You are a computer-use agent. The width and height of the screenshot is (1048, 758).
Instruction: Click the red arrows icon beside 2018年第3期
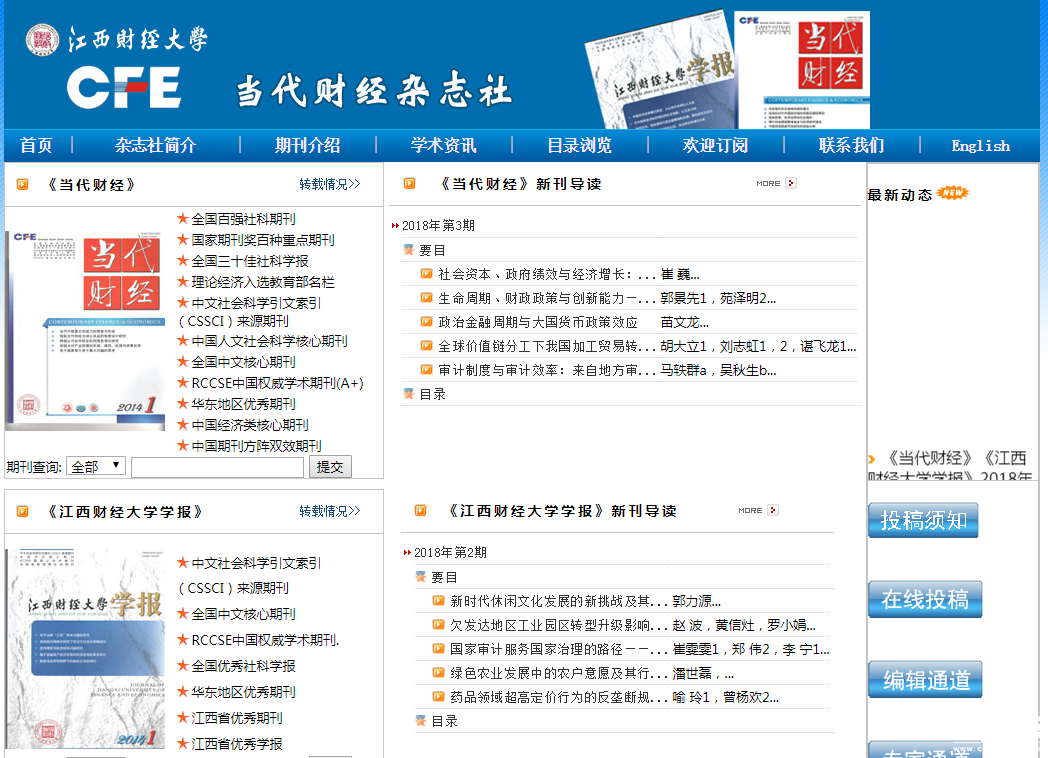click(395, 226)
